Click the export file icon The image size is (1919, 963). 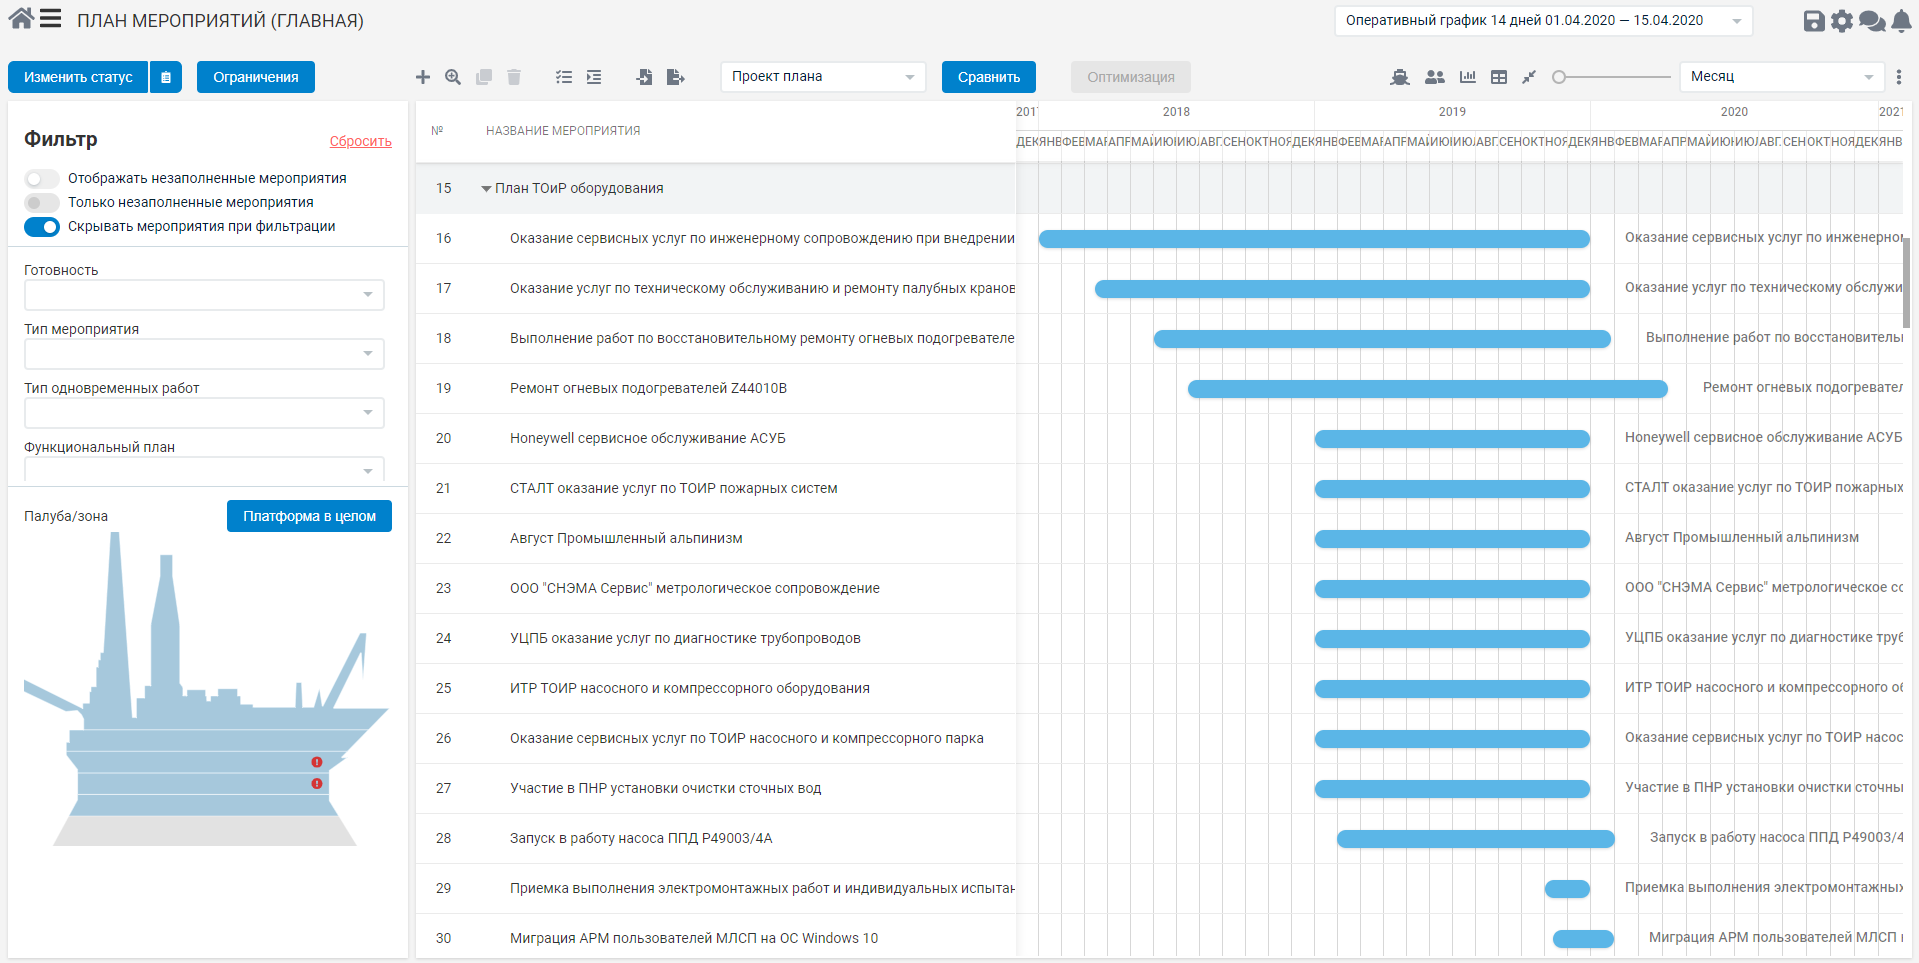click(x=676, y=77)
